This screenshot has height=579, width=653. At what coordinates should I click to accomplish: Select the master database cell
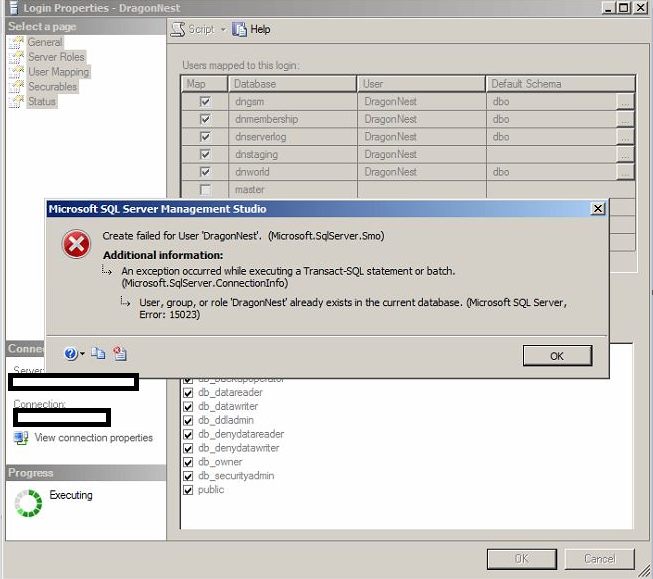[x=292, y=190]
